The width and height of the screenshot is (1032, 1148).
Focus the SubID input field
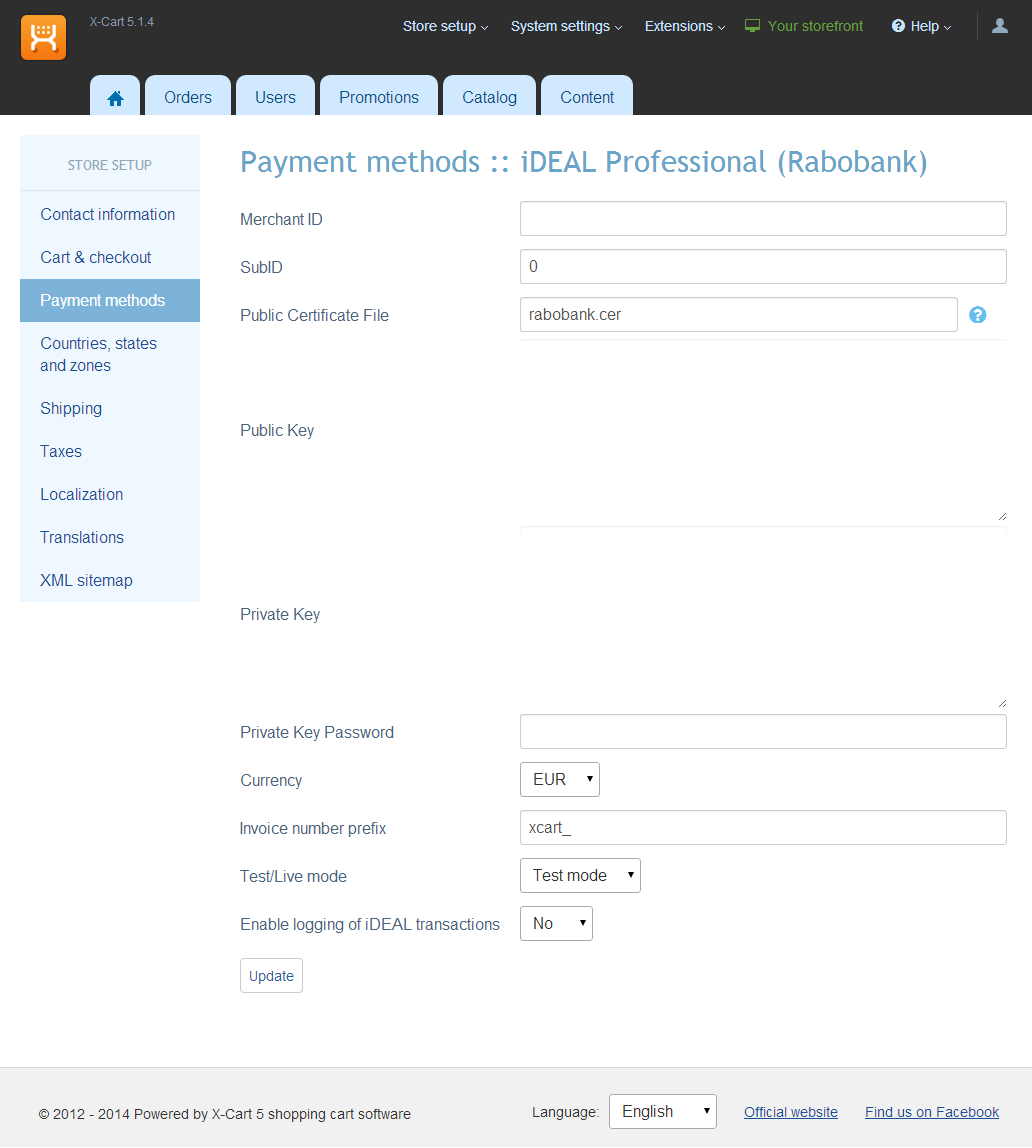click(x=763, y=266)
